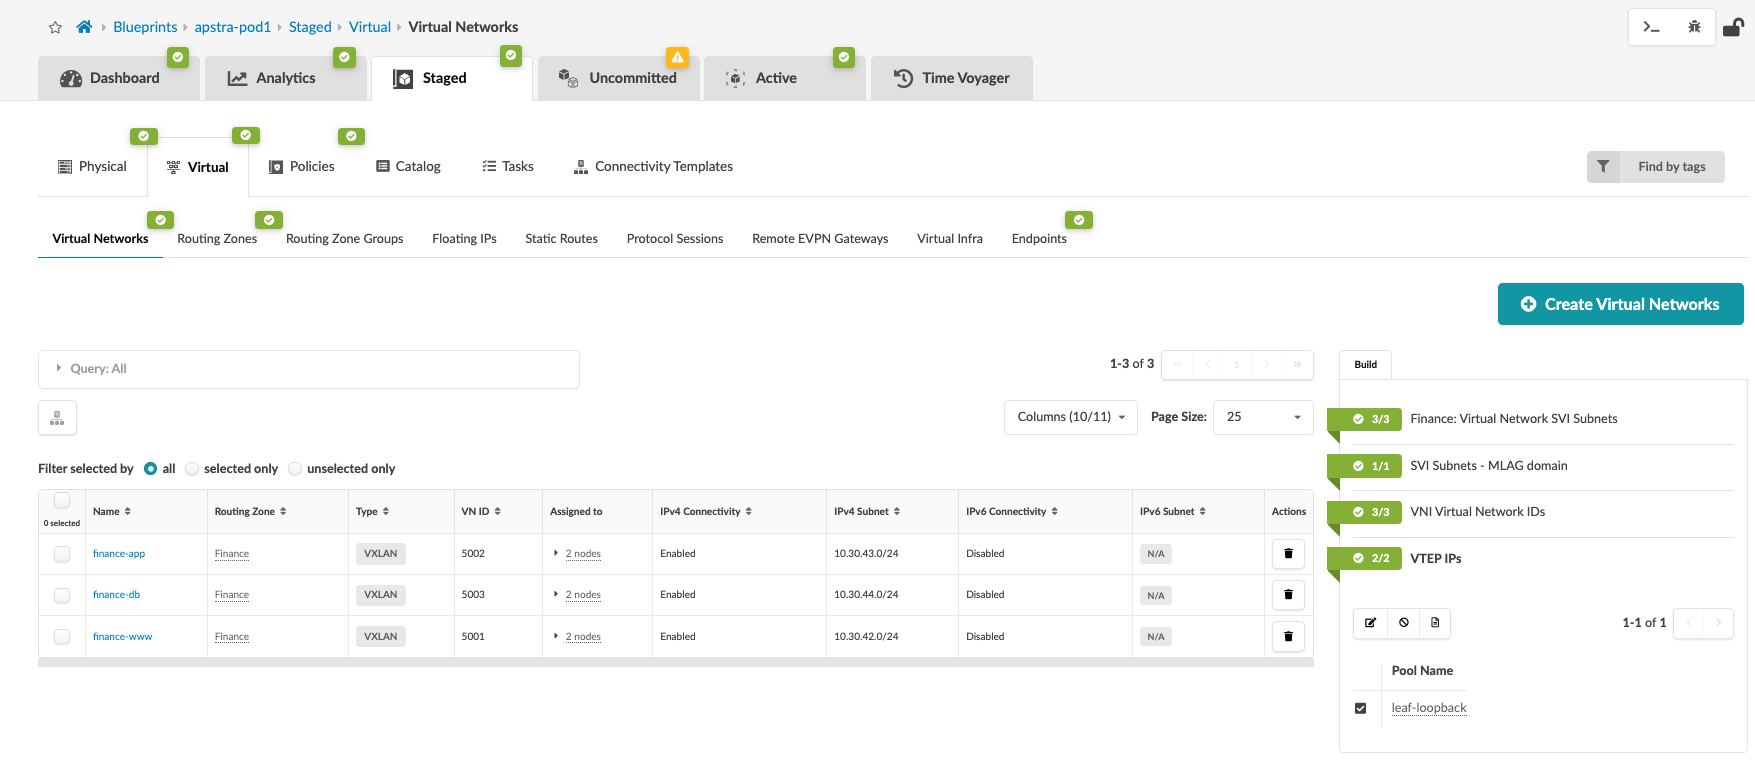Click the unlocked padlock icon
This screenshot has height=762, width=1755.
[1733, 27]
